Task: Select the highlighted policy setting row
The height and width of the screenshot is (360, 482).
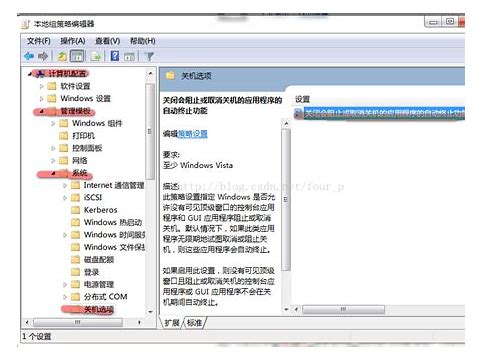Action: [379, 113]
